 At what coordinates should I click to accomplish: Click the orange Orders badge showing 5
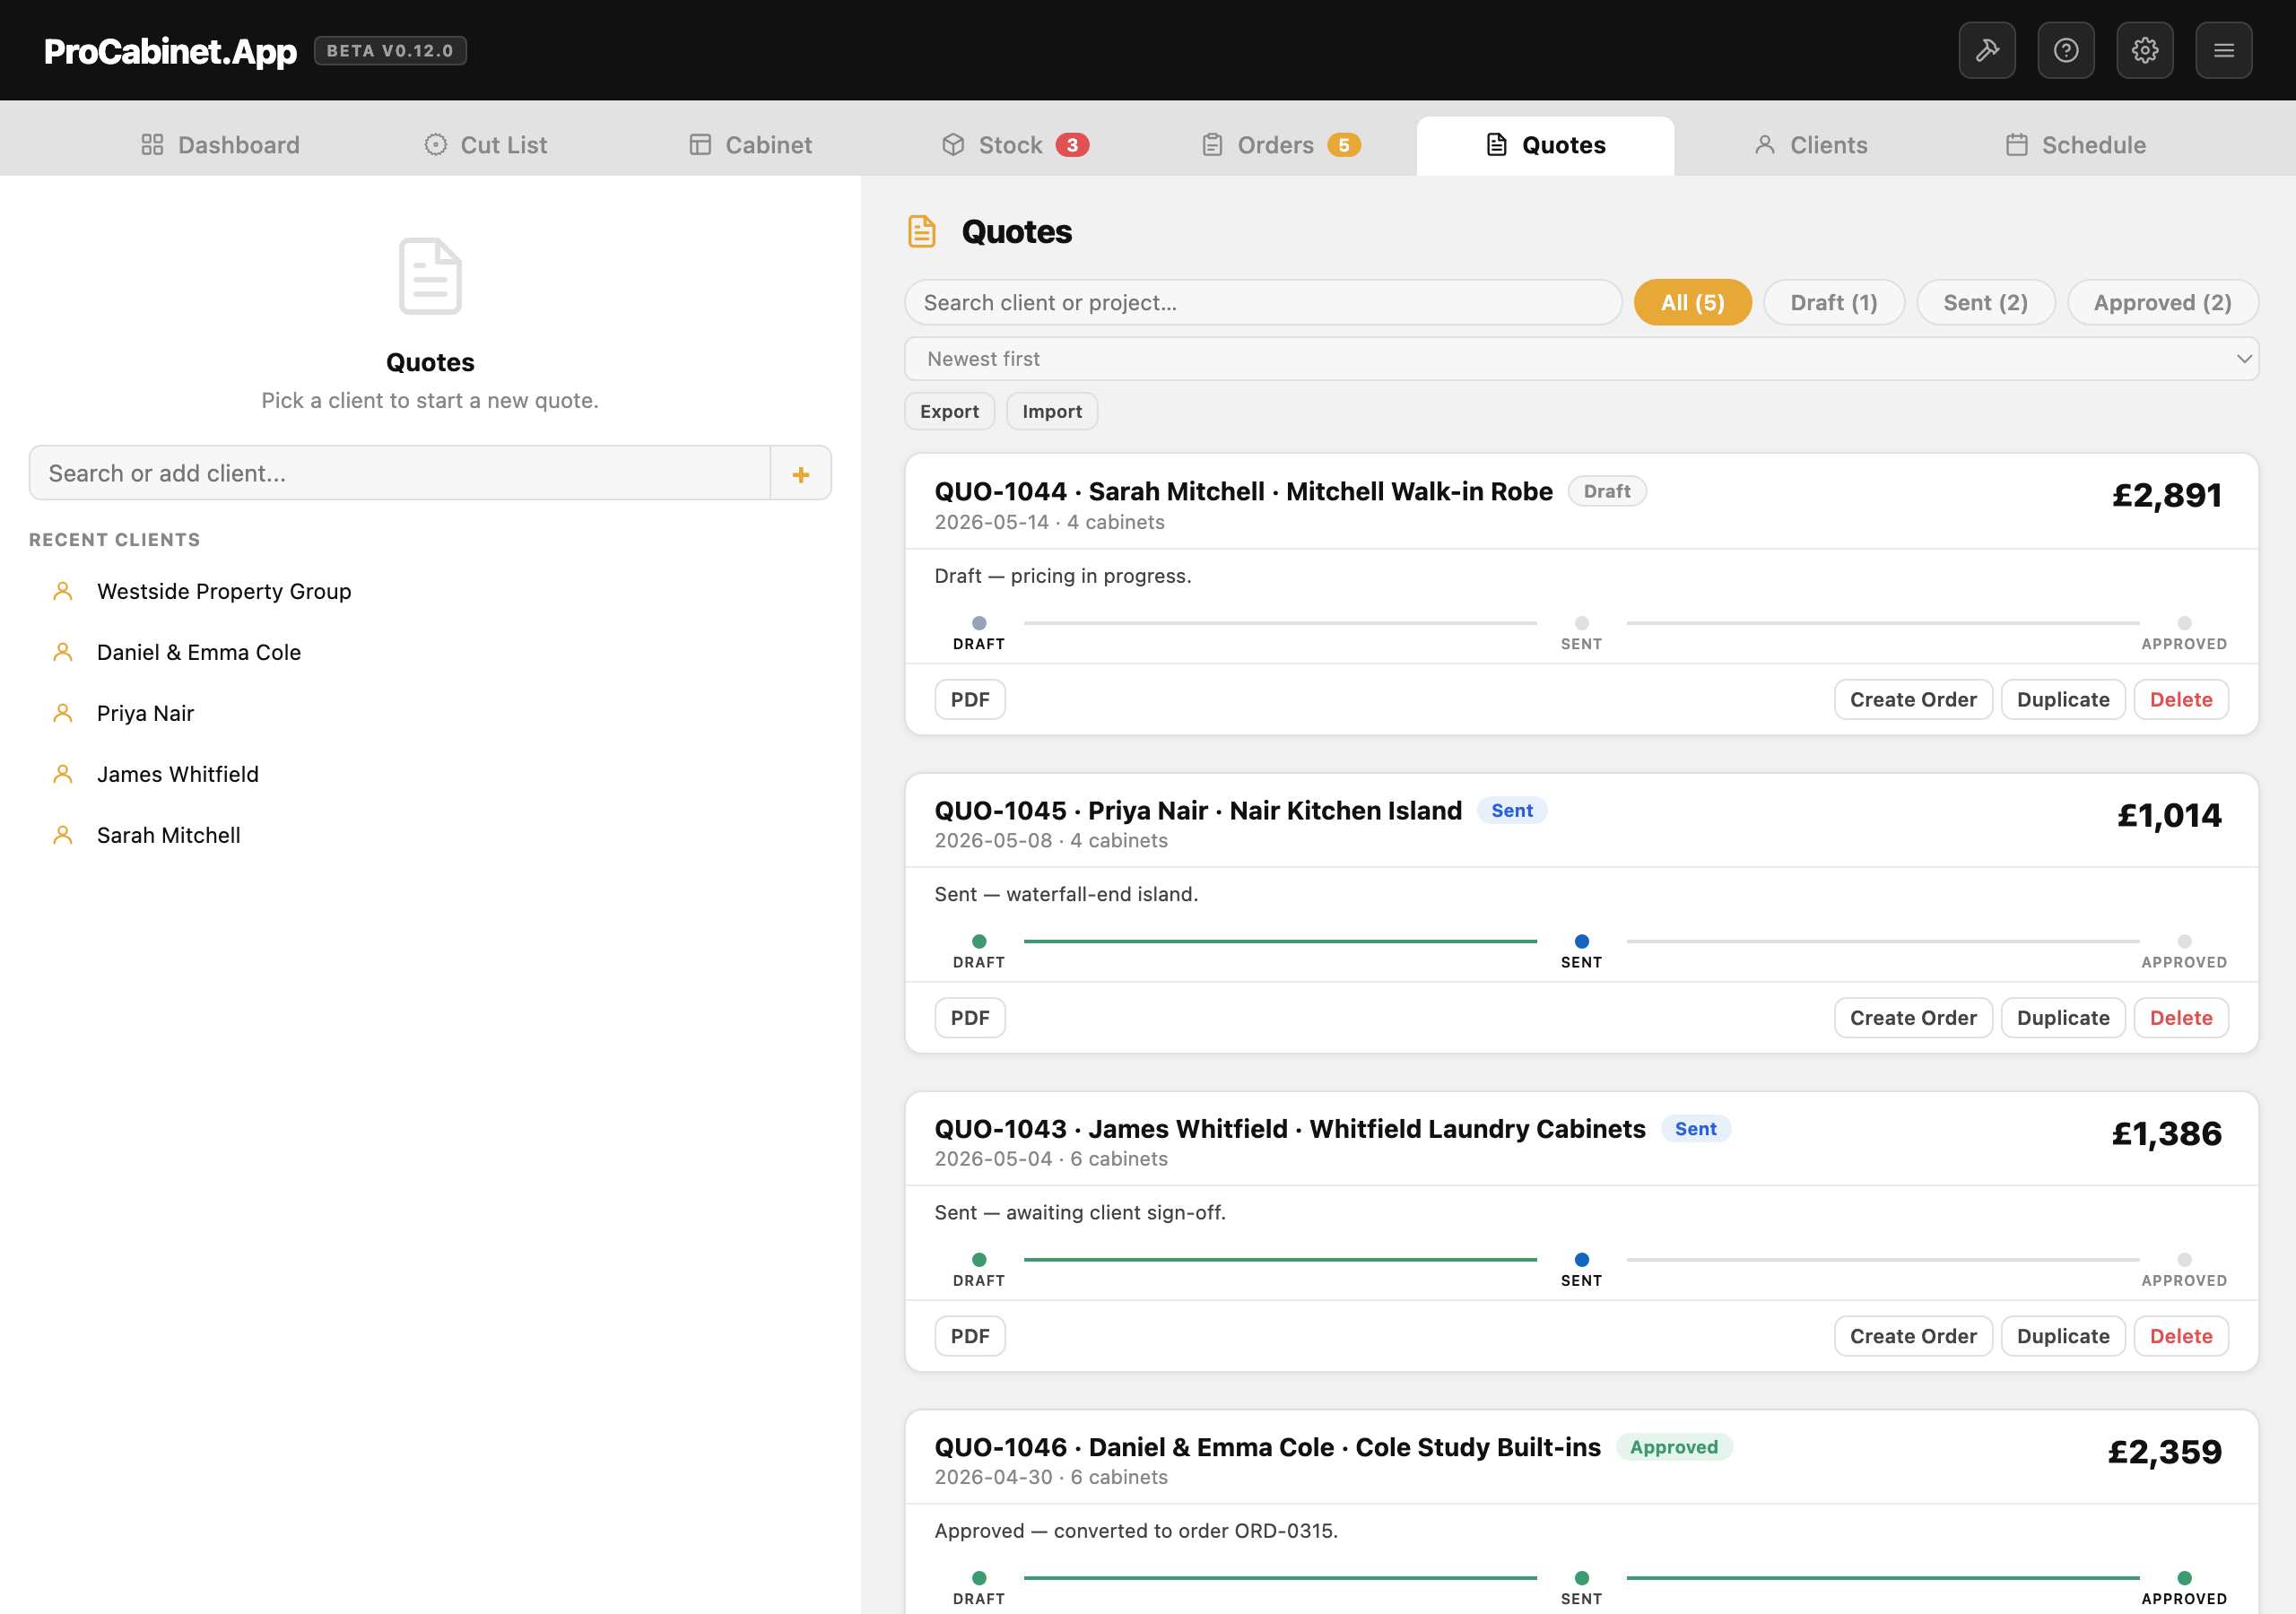[x=1344, y=145]
